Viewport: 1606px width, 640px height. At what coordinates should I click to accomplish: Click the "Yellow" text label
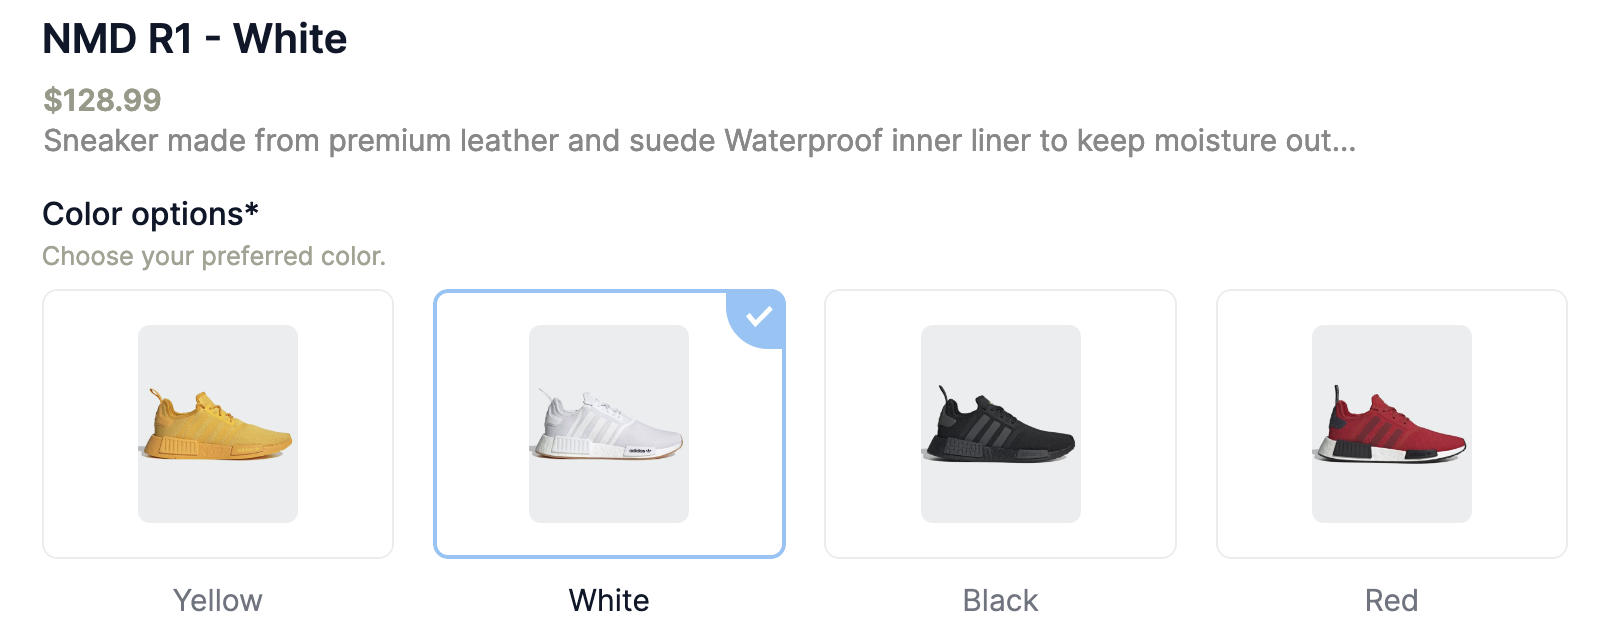[218, 600]
